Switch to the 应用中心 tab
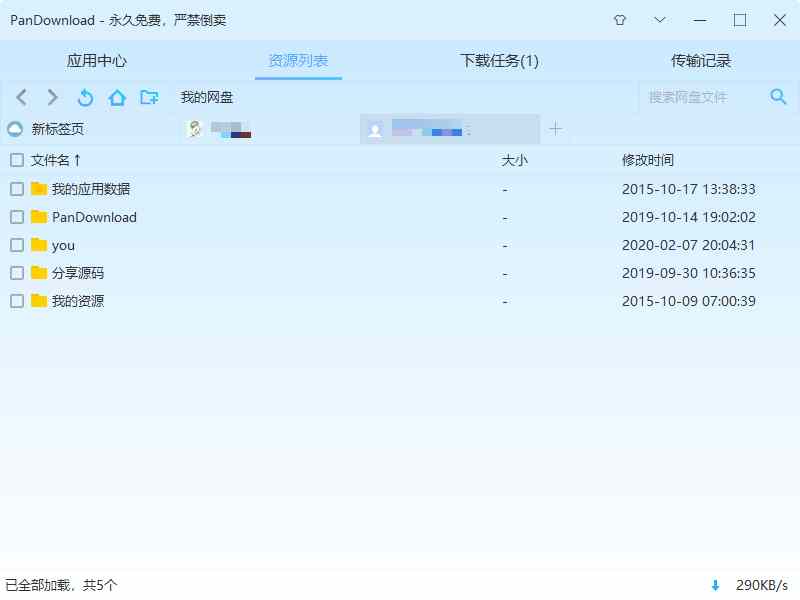Image resolution: width=800 pixels, height=600 pixels. (x=96, y=61)
